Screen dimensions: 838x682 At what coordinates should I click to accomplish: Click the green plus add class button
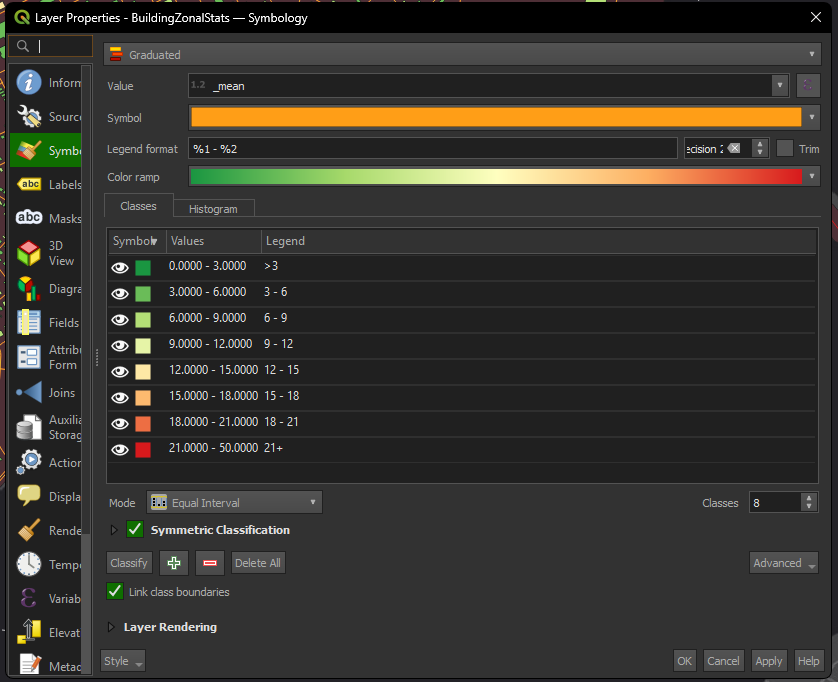[174, 563]
